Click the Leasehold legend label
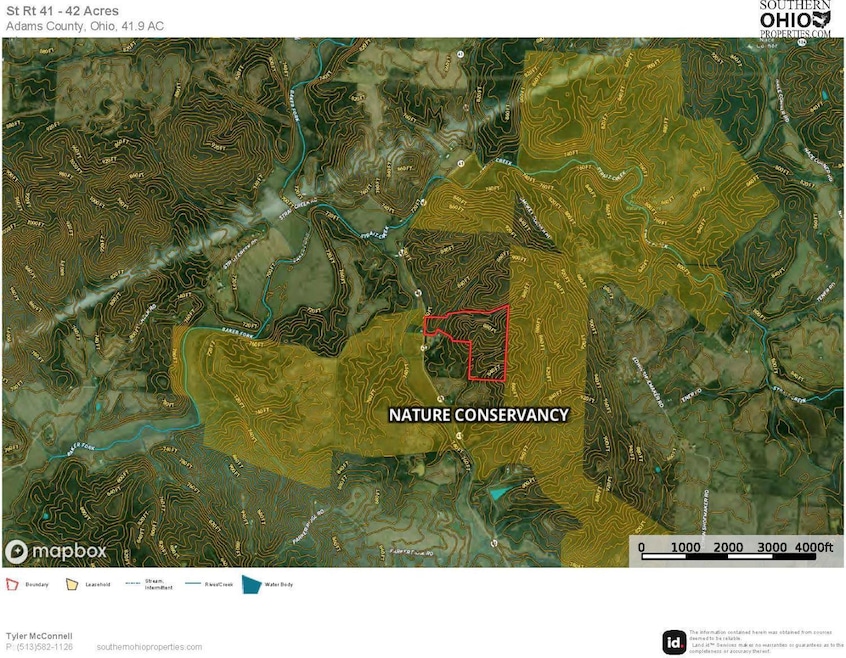Viewport: 846px width, 658px height. [x=96, y=584]
